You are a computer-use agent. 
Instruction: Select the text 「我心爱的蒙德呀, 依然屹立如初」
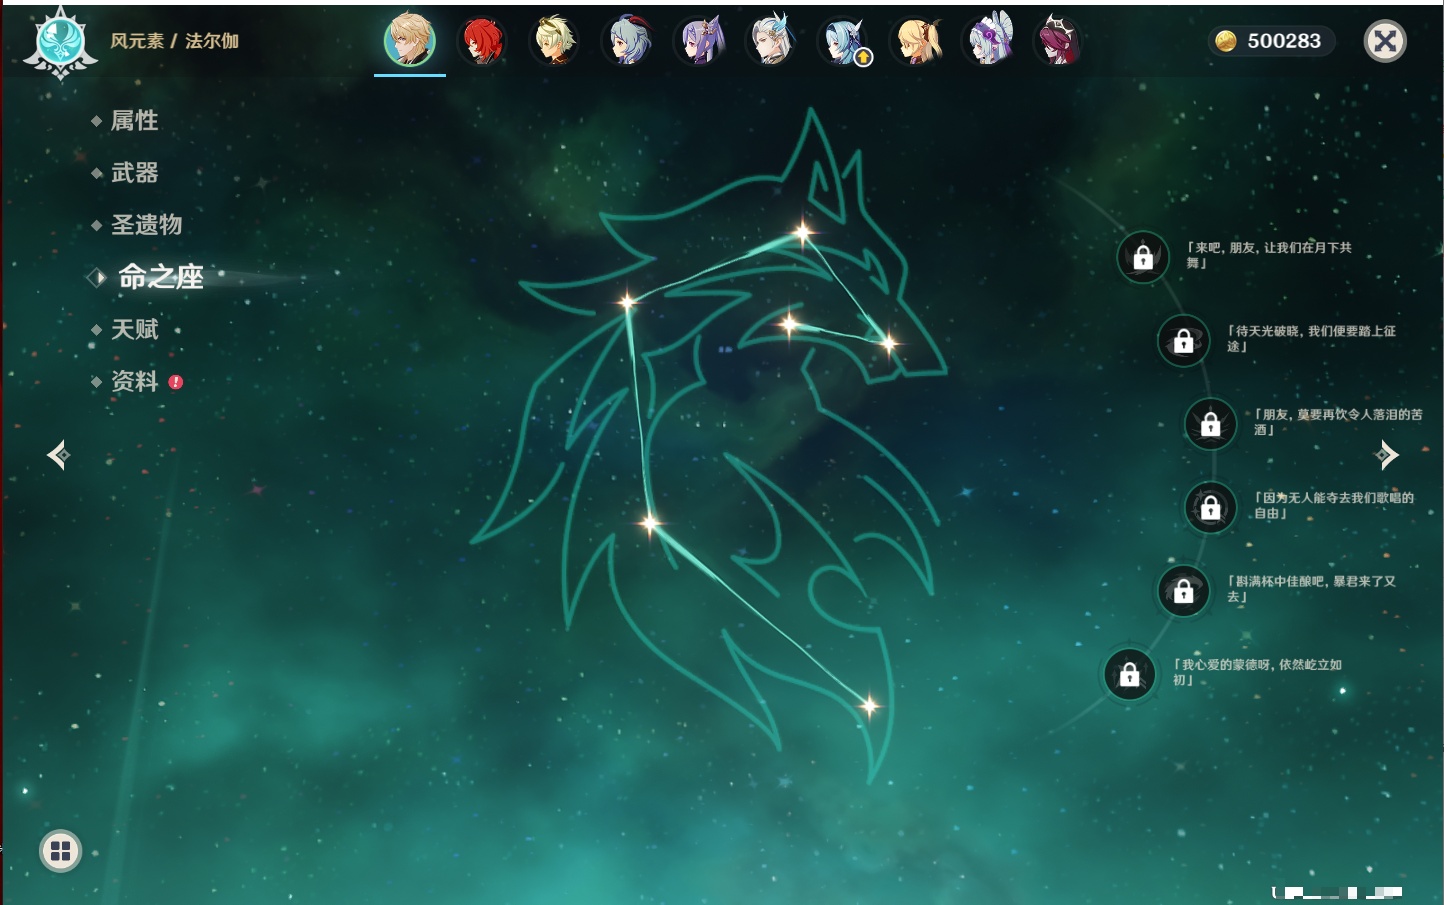coord(1257,672)
